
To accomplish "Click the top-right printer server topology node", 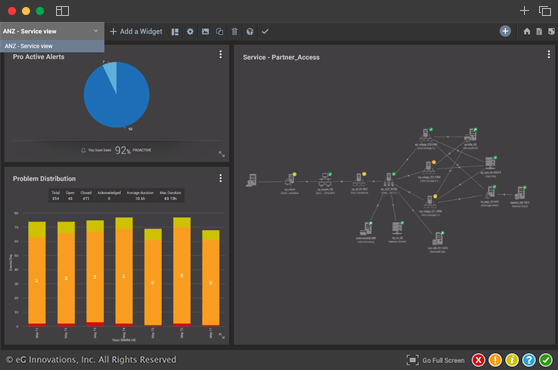I will [x=471, y=136].
